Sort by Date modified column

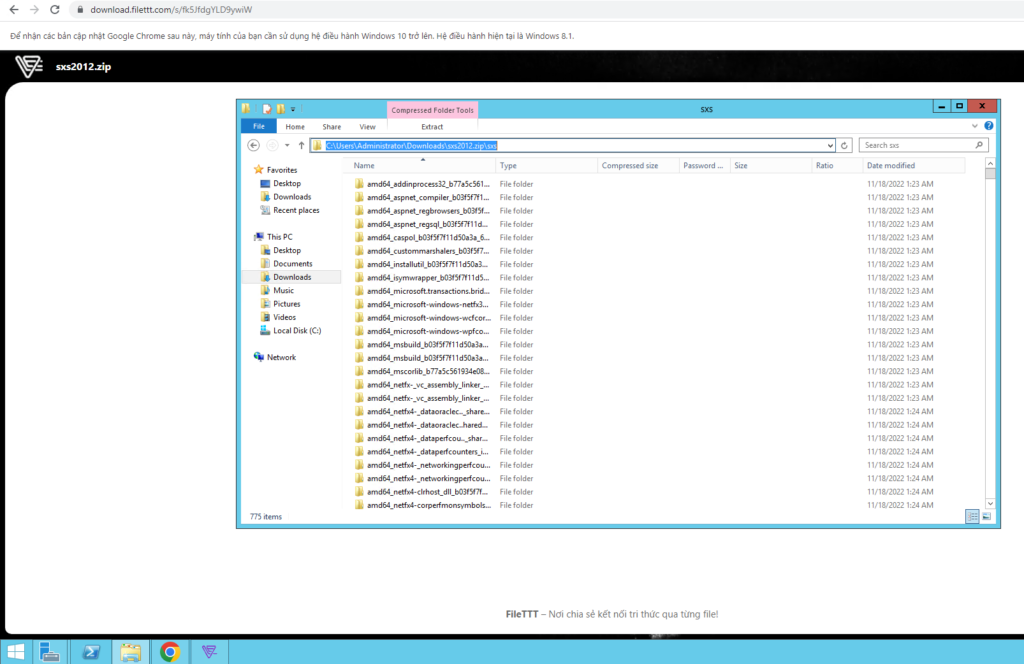(913, 166)
